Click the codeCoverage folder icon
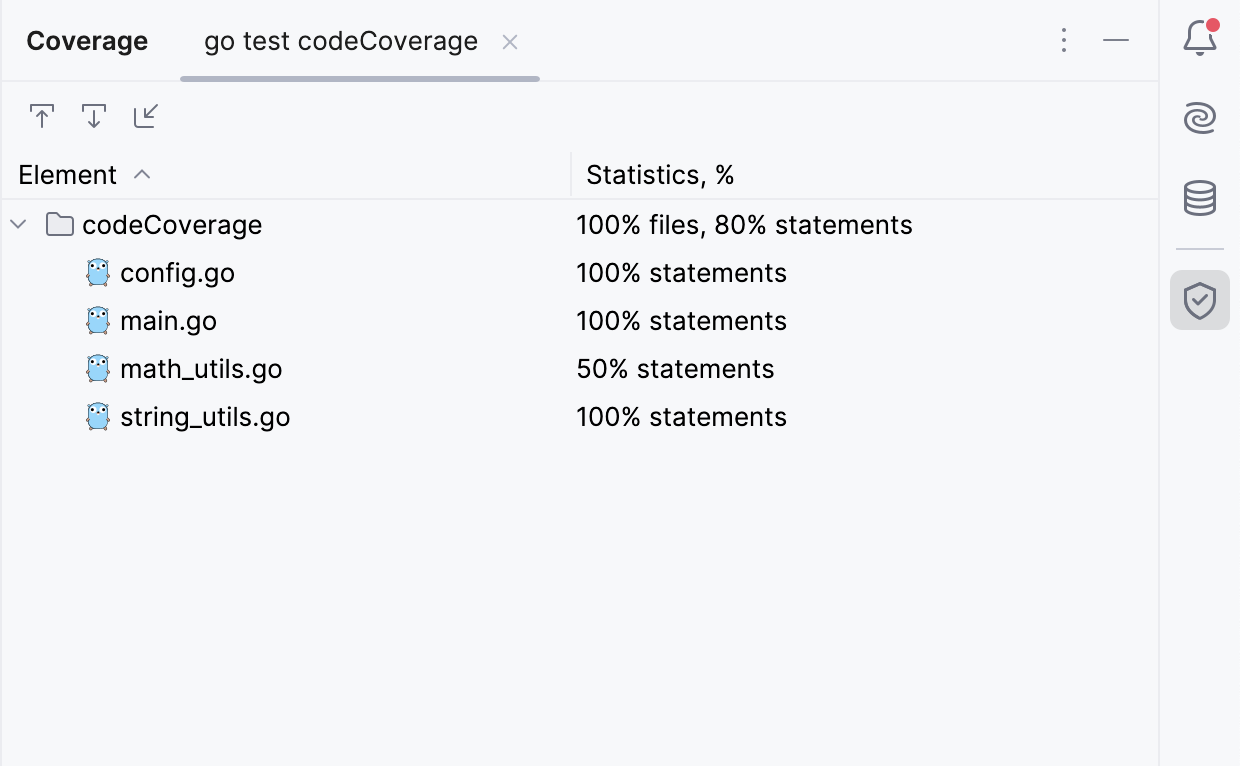Screen dimensions: 1240x766 (x=59, y=224)
